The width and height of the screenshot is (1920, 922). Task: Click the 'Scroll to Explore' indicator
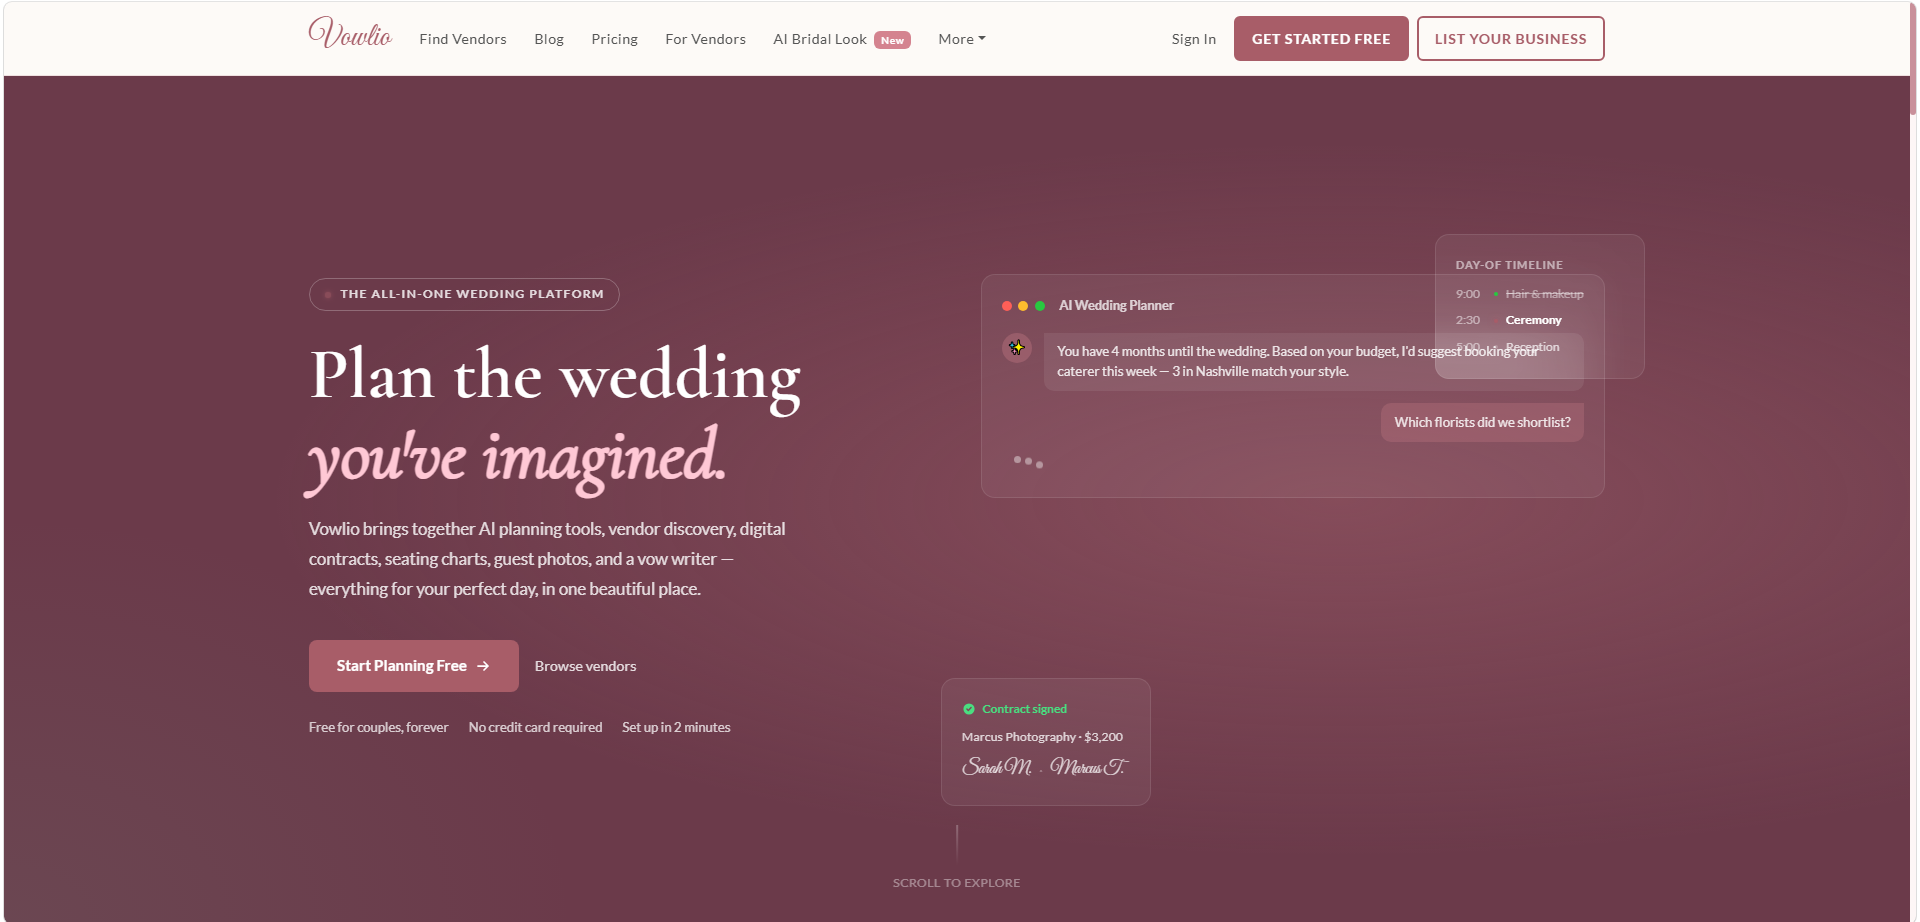coord(956,882)
